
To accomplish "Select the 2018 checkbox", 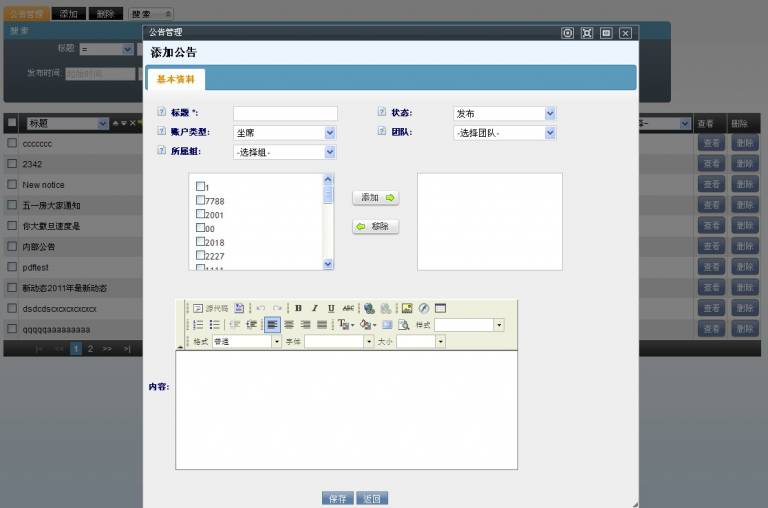I will tap(201, 242).
